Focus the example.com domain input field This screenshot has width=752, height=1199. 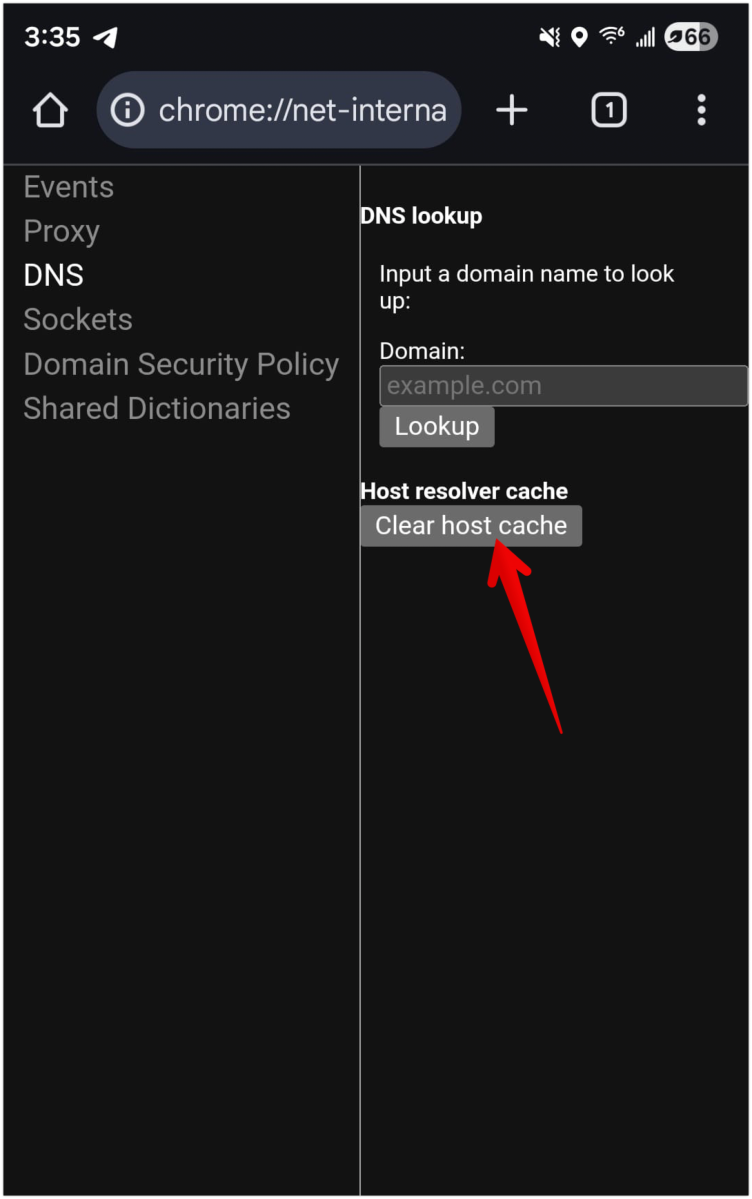click(563, 385)
